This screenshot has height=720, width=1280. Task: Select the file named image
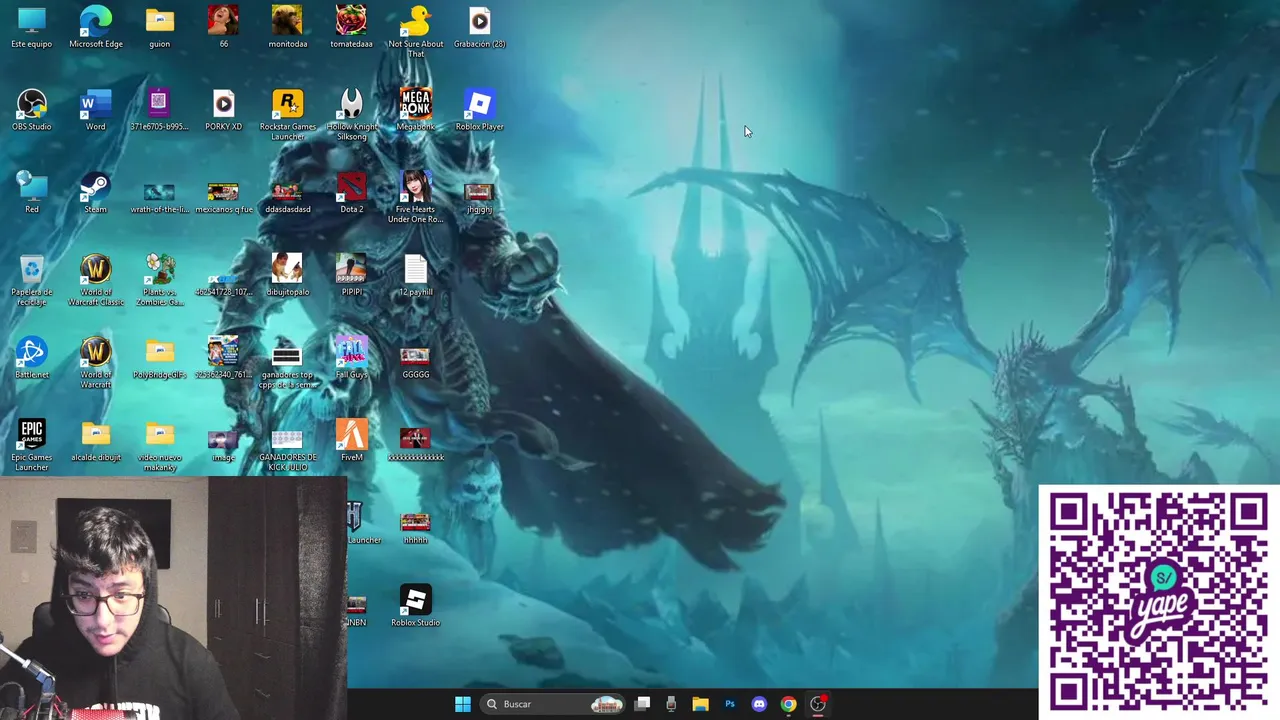(x=223, y=446)
